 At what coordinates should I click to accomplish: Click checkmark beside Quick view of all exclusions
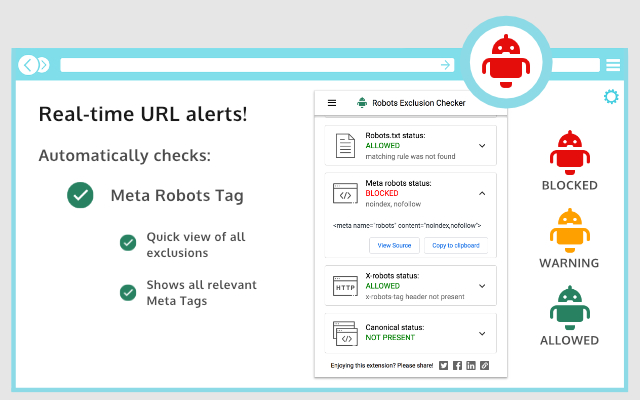pyautogui.click(x=127, y=243)
